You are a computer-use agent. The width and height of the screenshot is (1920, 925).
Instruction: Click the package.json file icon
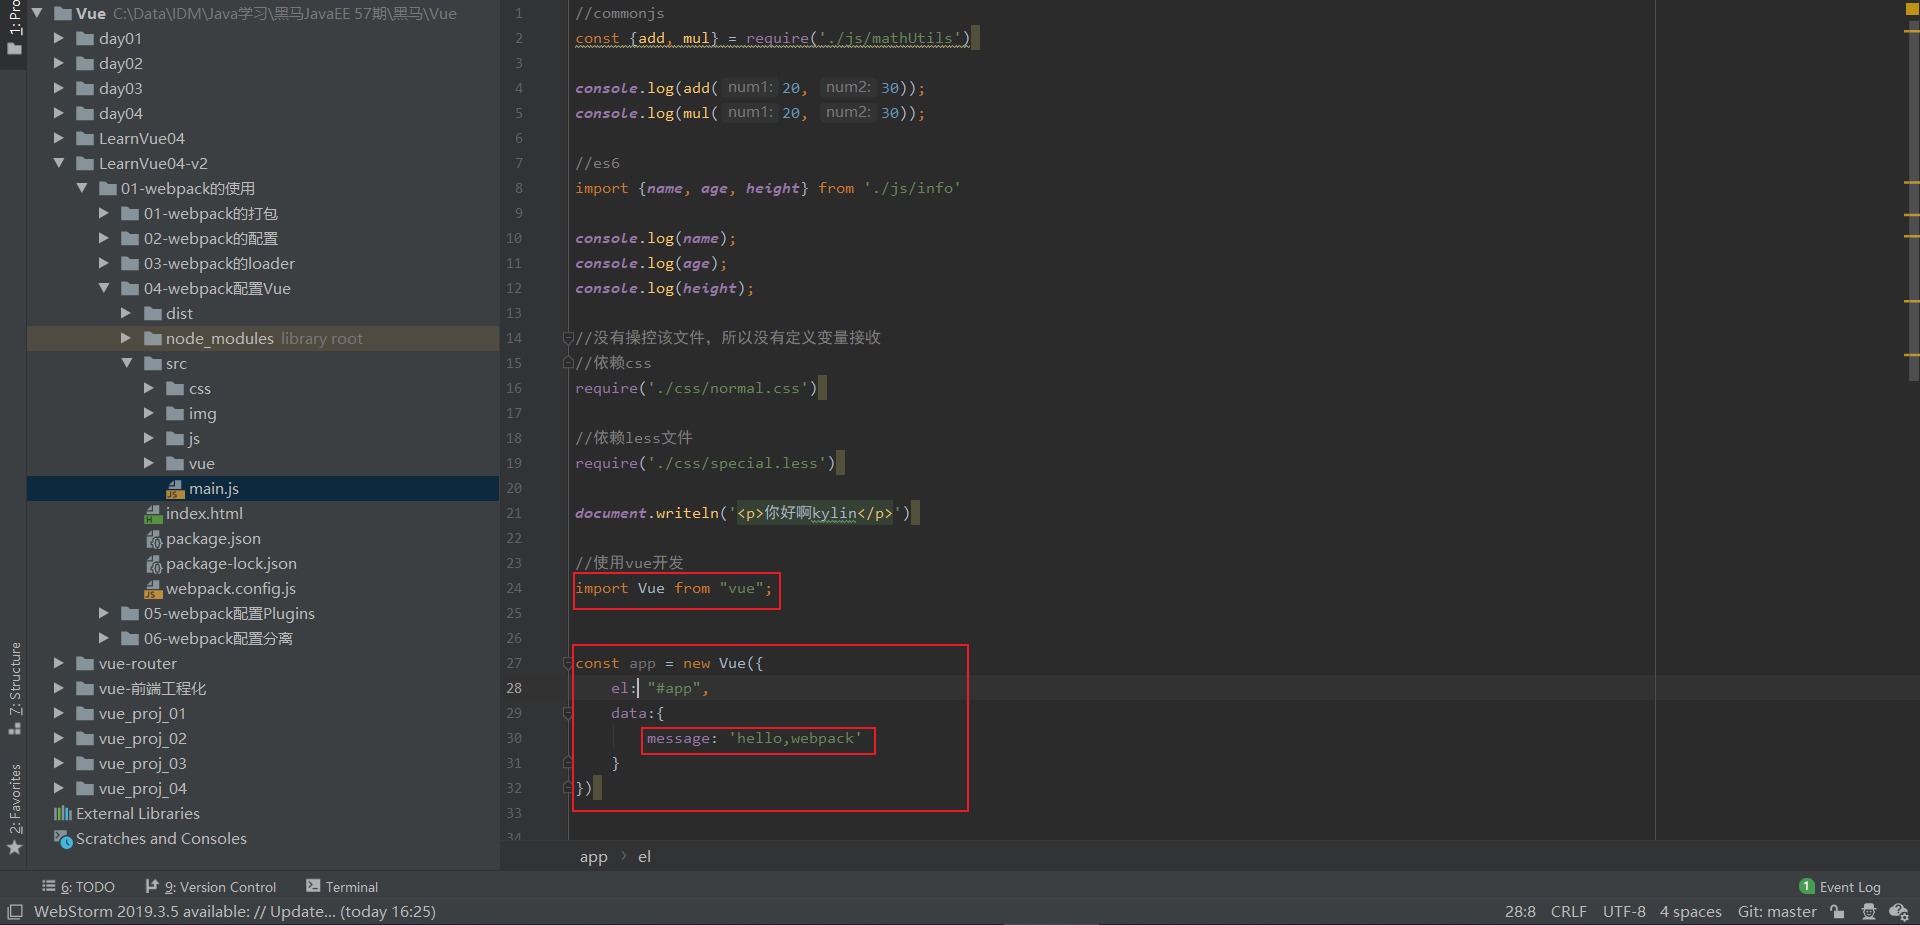click(154, 539)
